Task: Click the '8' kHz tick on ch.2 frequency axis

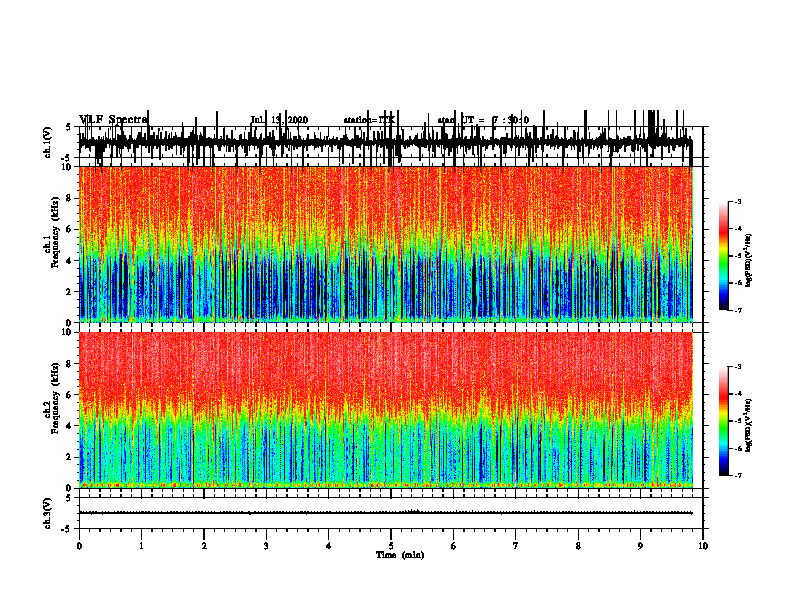Action: pos(70,364)
